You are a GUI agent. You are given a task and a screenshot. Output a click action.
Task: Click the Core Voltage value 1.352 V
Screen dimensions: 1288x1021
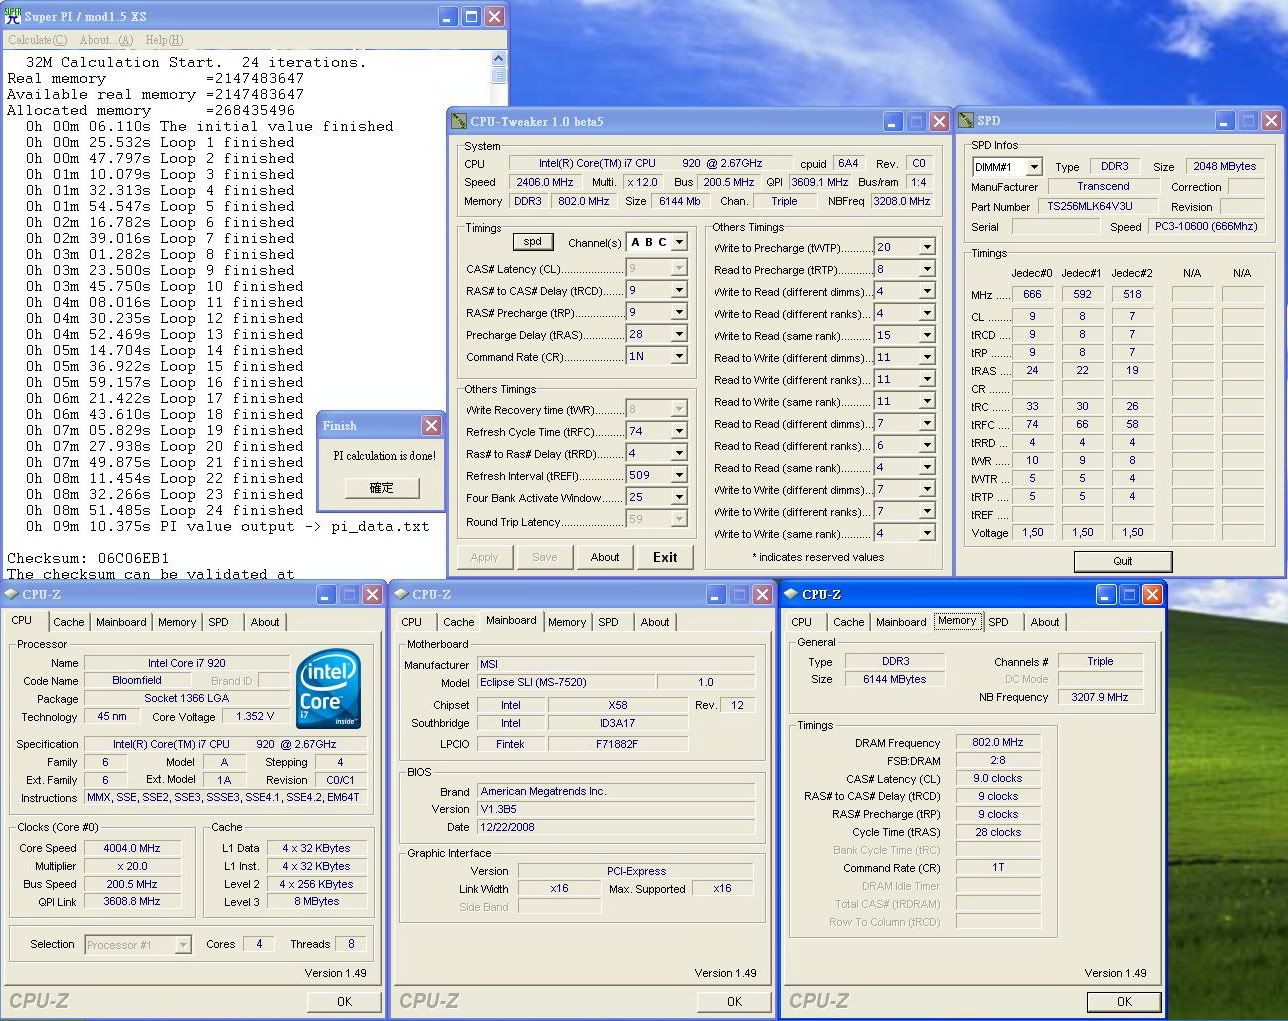pos(256,716)
